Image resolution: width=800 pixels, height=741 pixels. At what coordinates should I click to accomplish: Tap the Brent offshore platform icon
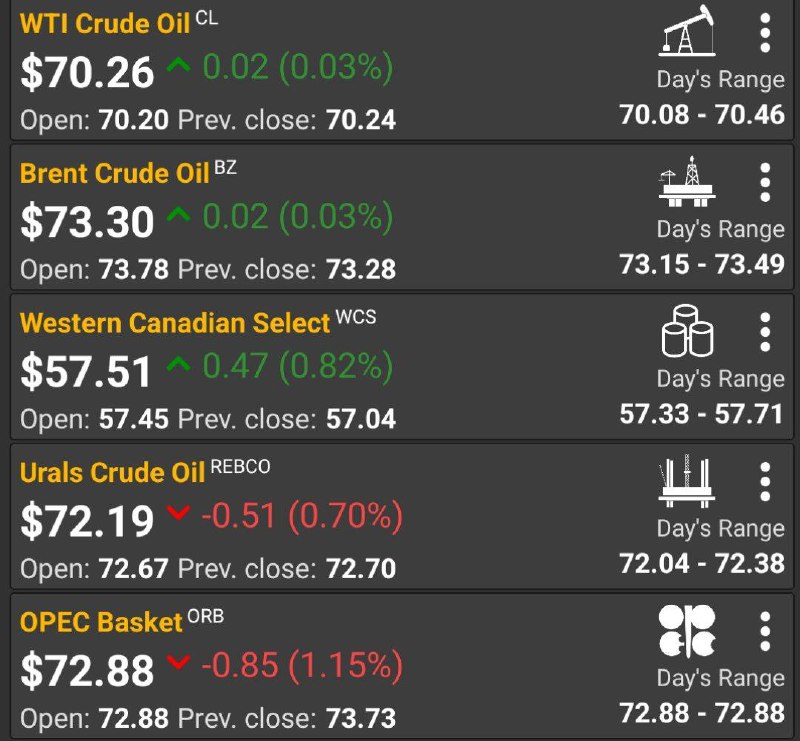click(x=687, y=181)
